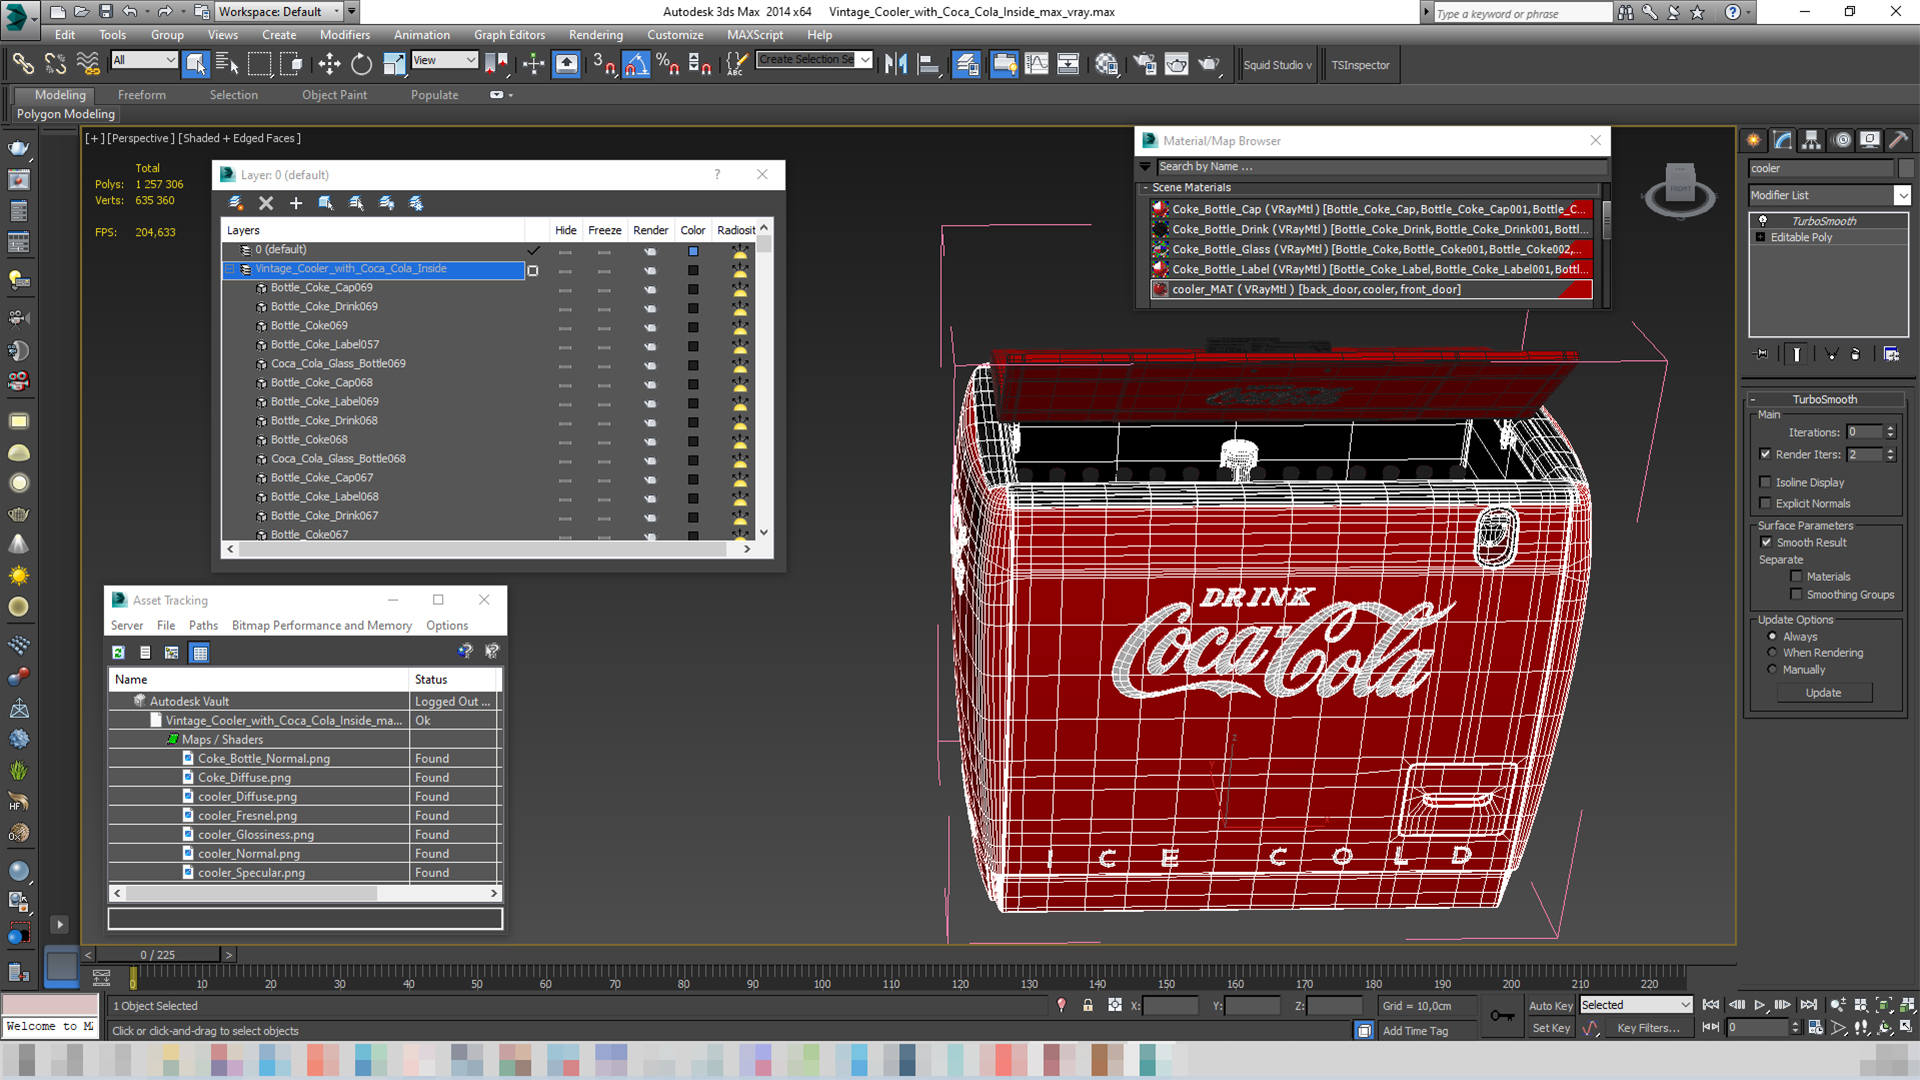Viewport: 1920px width, 1080px height.
Task: Click the Auto Key button
Action: (1550, 1006)
